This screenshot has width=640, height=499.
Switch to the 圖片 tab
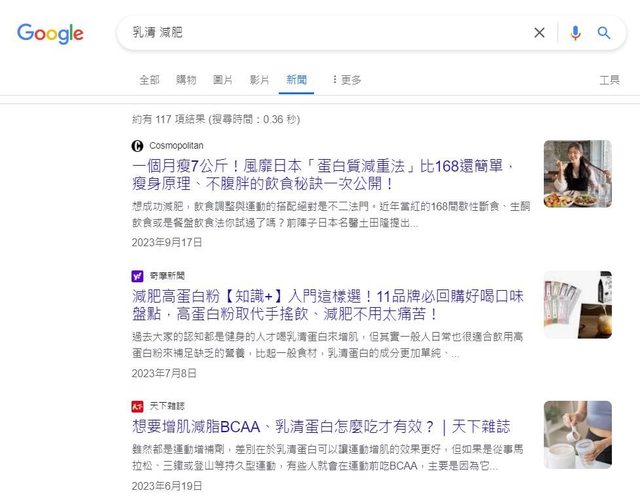pyautogui.click(x=223, y=79)
